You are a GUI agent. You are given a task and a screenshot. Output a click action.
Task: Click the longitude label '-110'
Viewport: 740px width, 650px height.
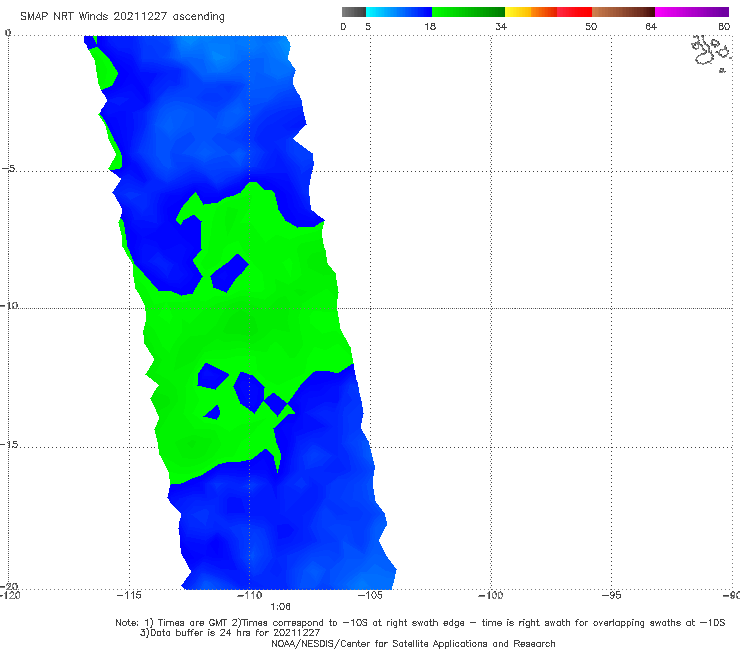point(249,595)
